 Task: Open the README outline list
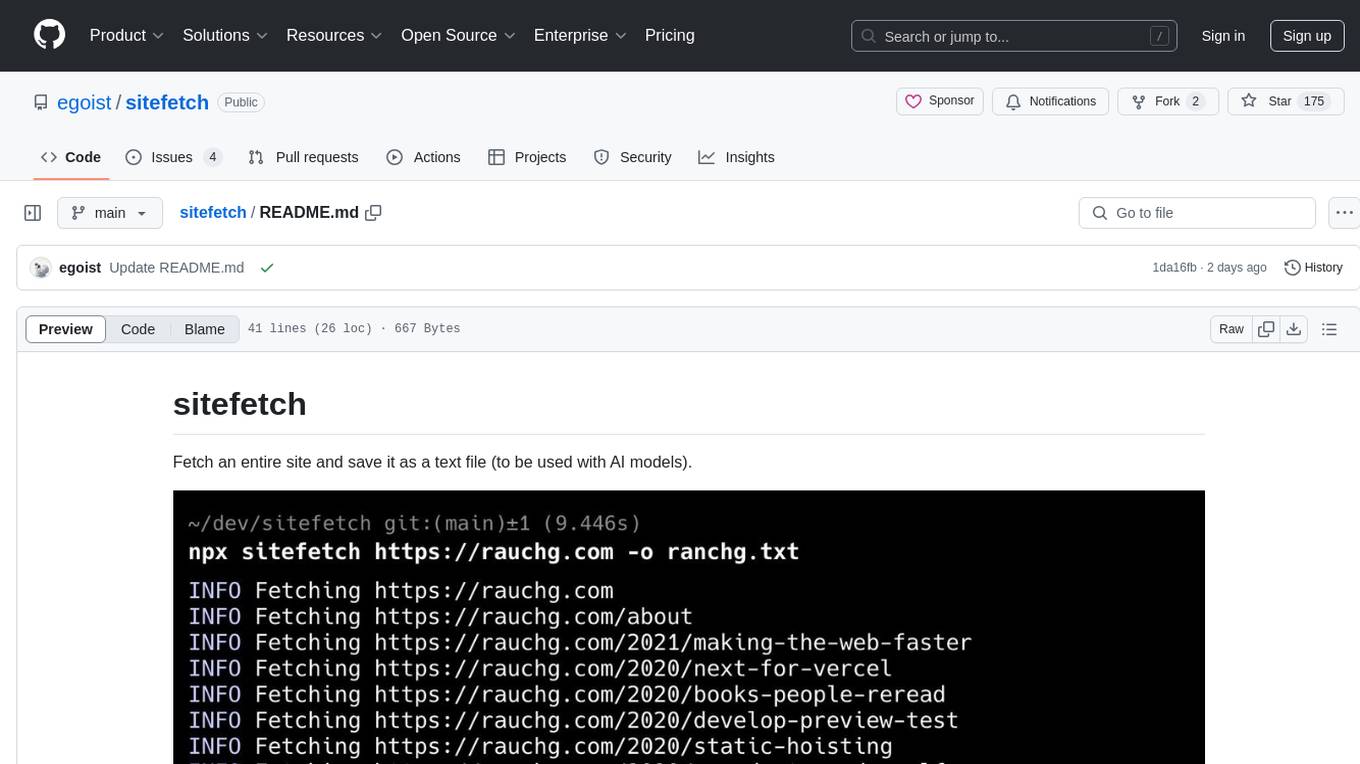(x=1329, y=329)
